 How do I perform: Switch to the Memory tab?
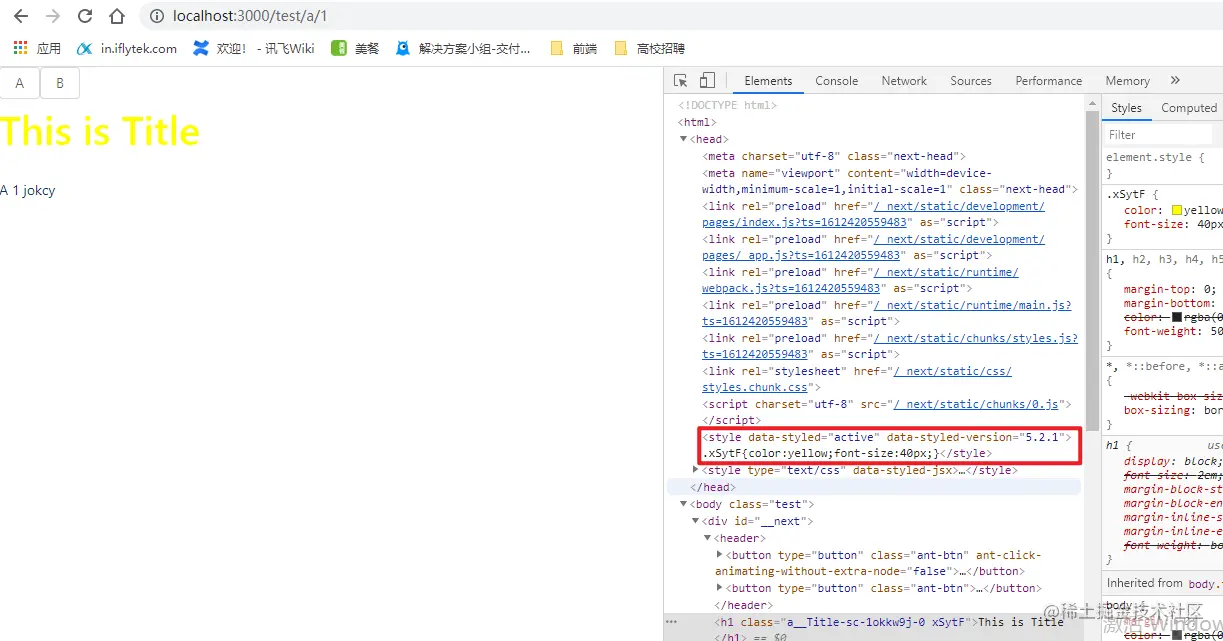tap(1127, 81)
